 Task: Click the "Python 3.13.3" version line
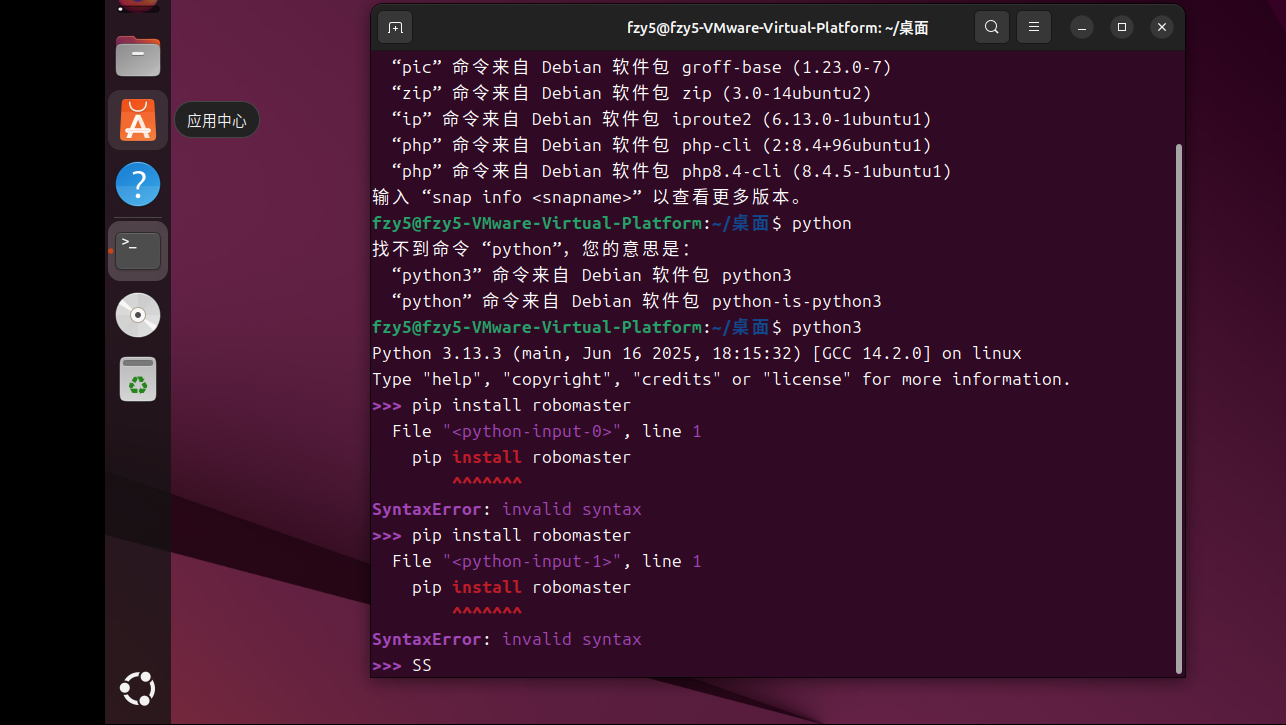pos(697,354)
